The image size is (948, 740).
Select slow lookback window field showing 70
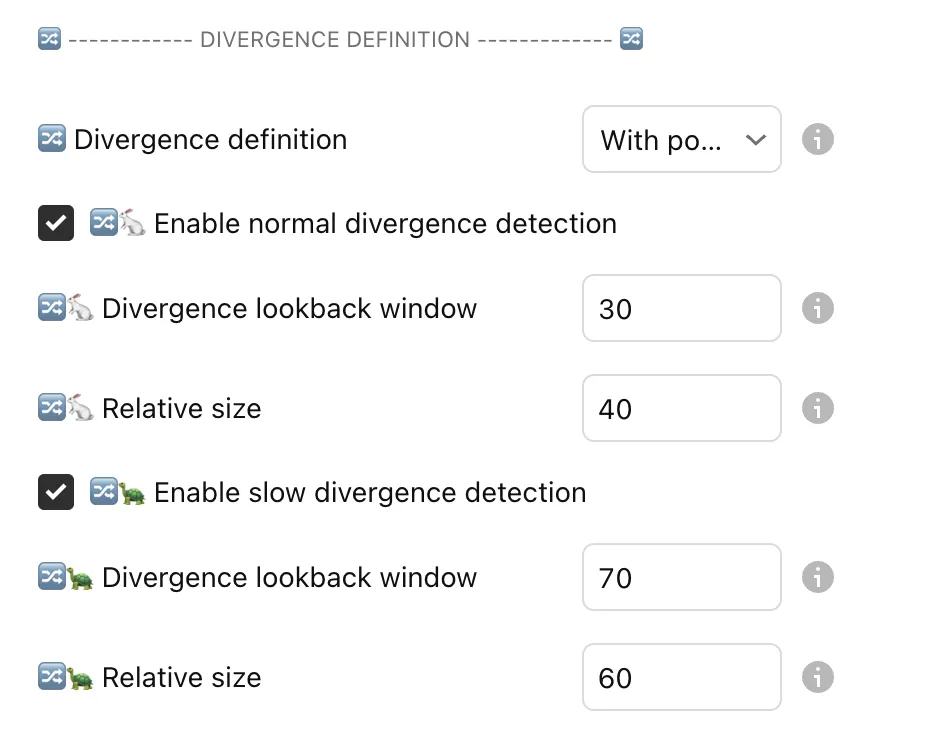click(681, 577)
